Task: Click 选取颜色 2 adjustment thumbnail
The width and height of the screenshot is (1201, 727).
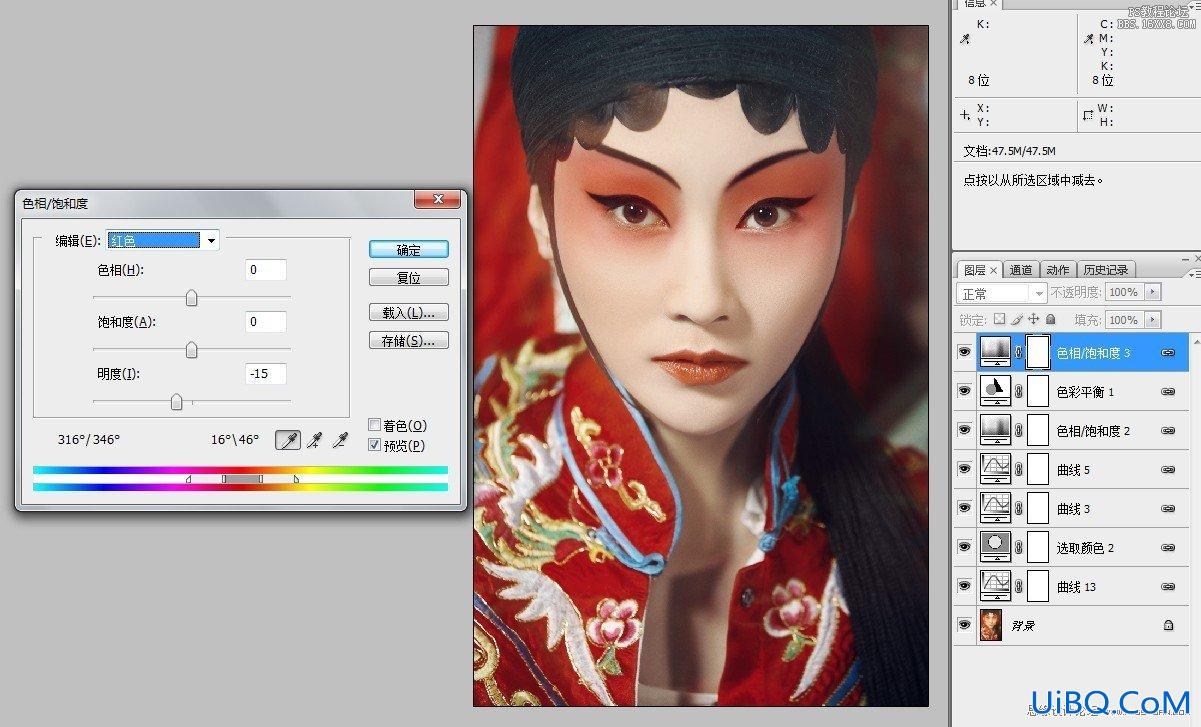Action: pyautogui.click(x=994, y=547)
